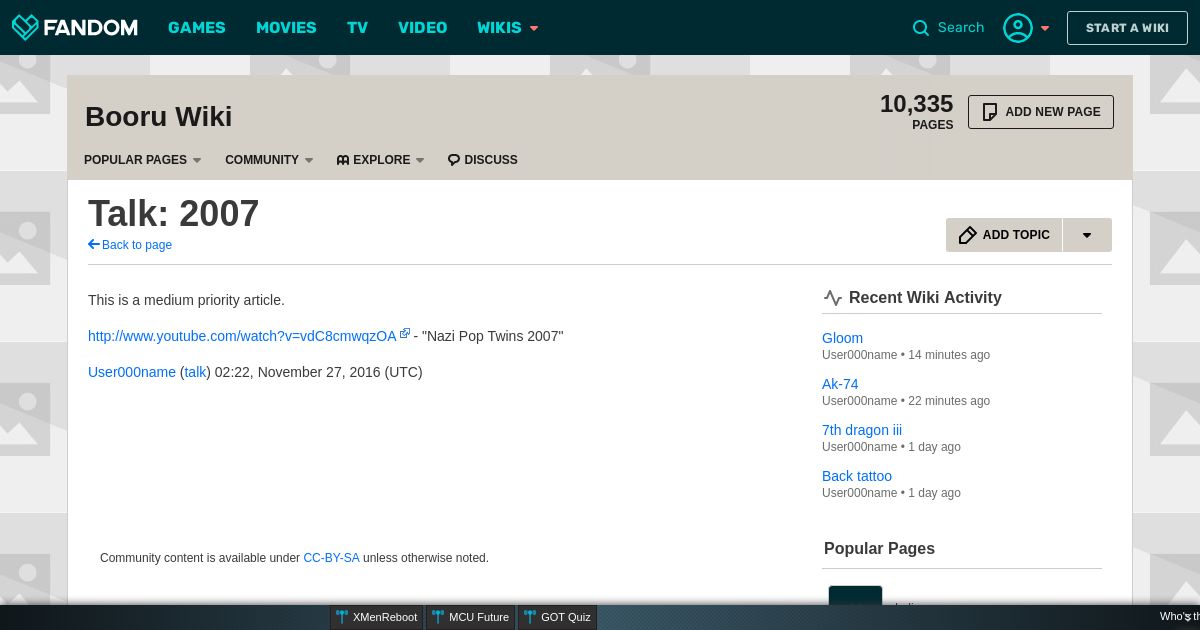1200x630 pixels.
Task: Expand the Wikis dropdown arrow
Action: (x=534, y=28)
